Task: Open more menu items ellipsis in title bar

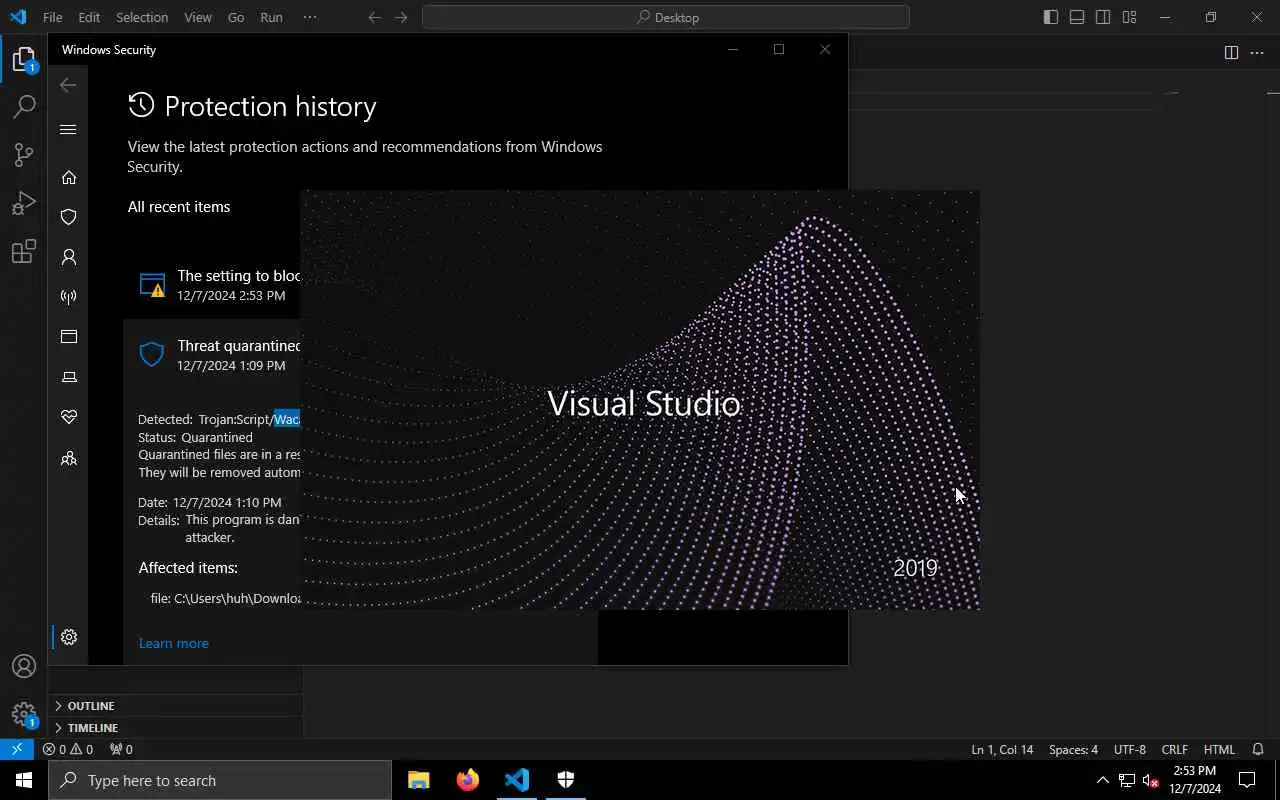Action: 310,17
